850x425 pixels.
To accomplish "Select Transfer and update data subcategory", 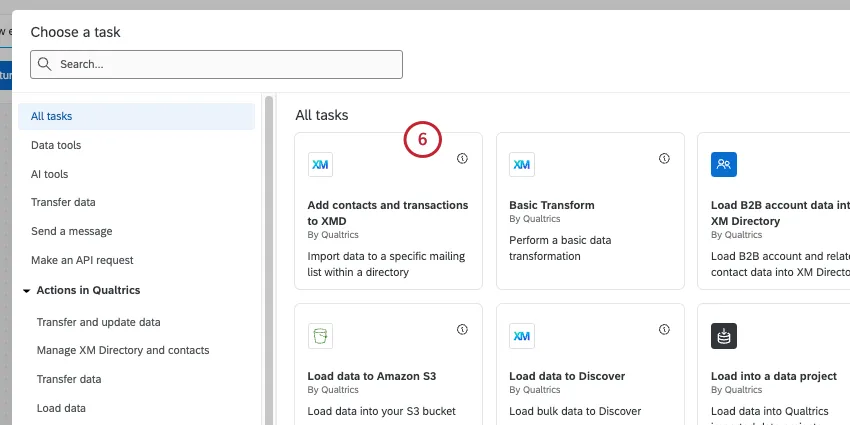I will (x=98, y=322).
